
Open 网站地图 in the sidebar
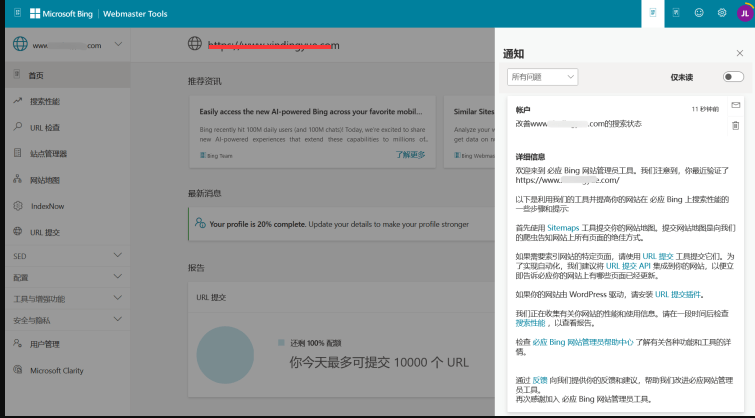[x=67, y=180]
